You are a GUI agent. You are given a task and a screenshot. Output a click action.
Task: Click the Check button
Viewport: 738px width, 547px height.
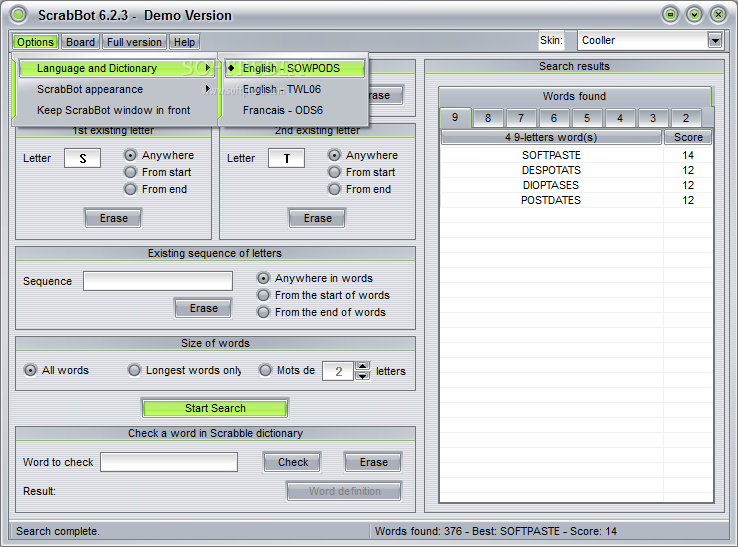point(292,462)
